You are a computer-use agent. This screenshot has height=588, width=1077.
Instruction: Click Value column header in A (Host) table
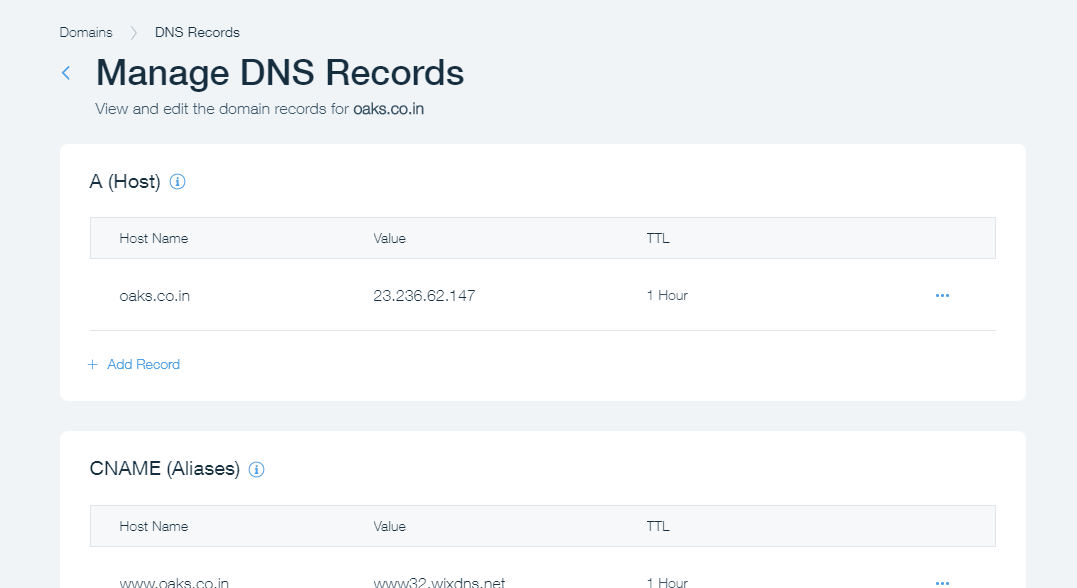[389, 238]
